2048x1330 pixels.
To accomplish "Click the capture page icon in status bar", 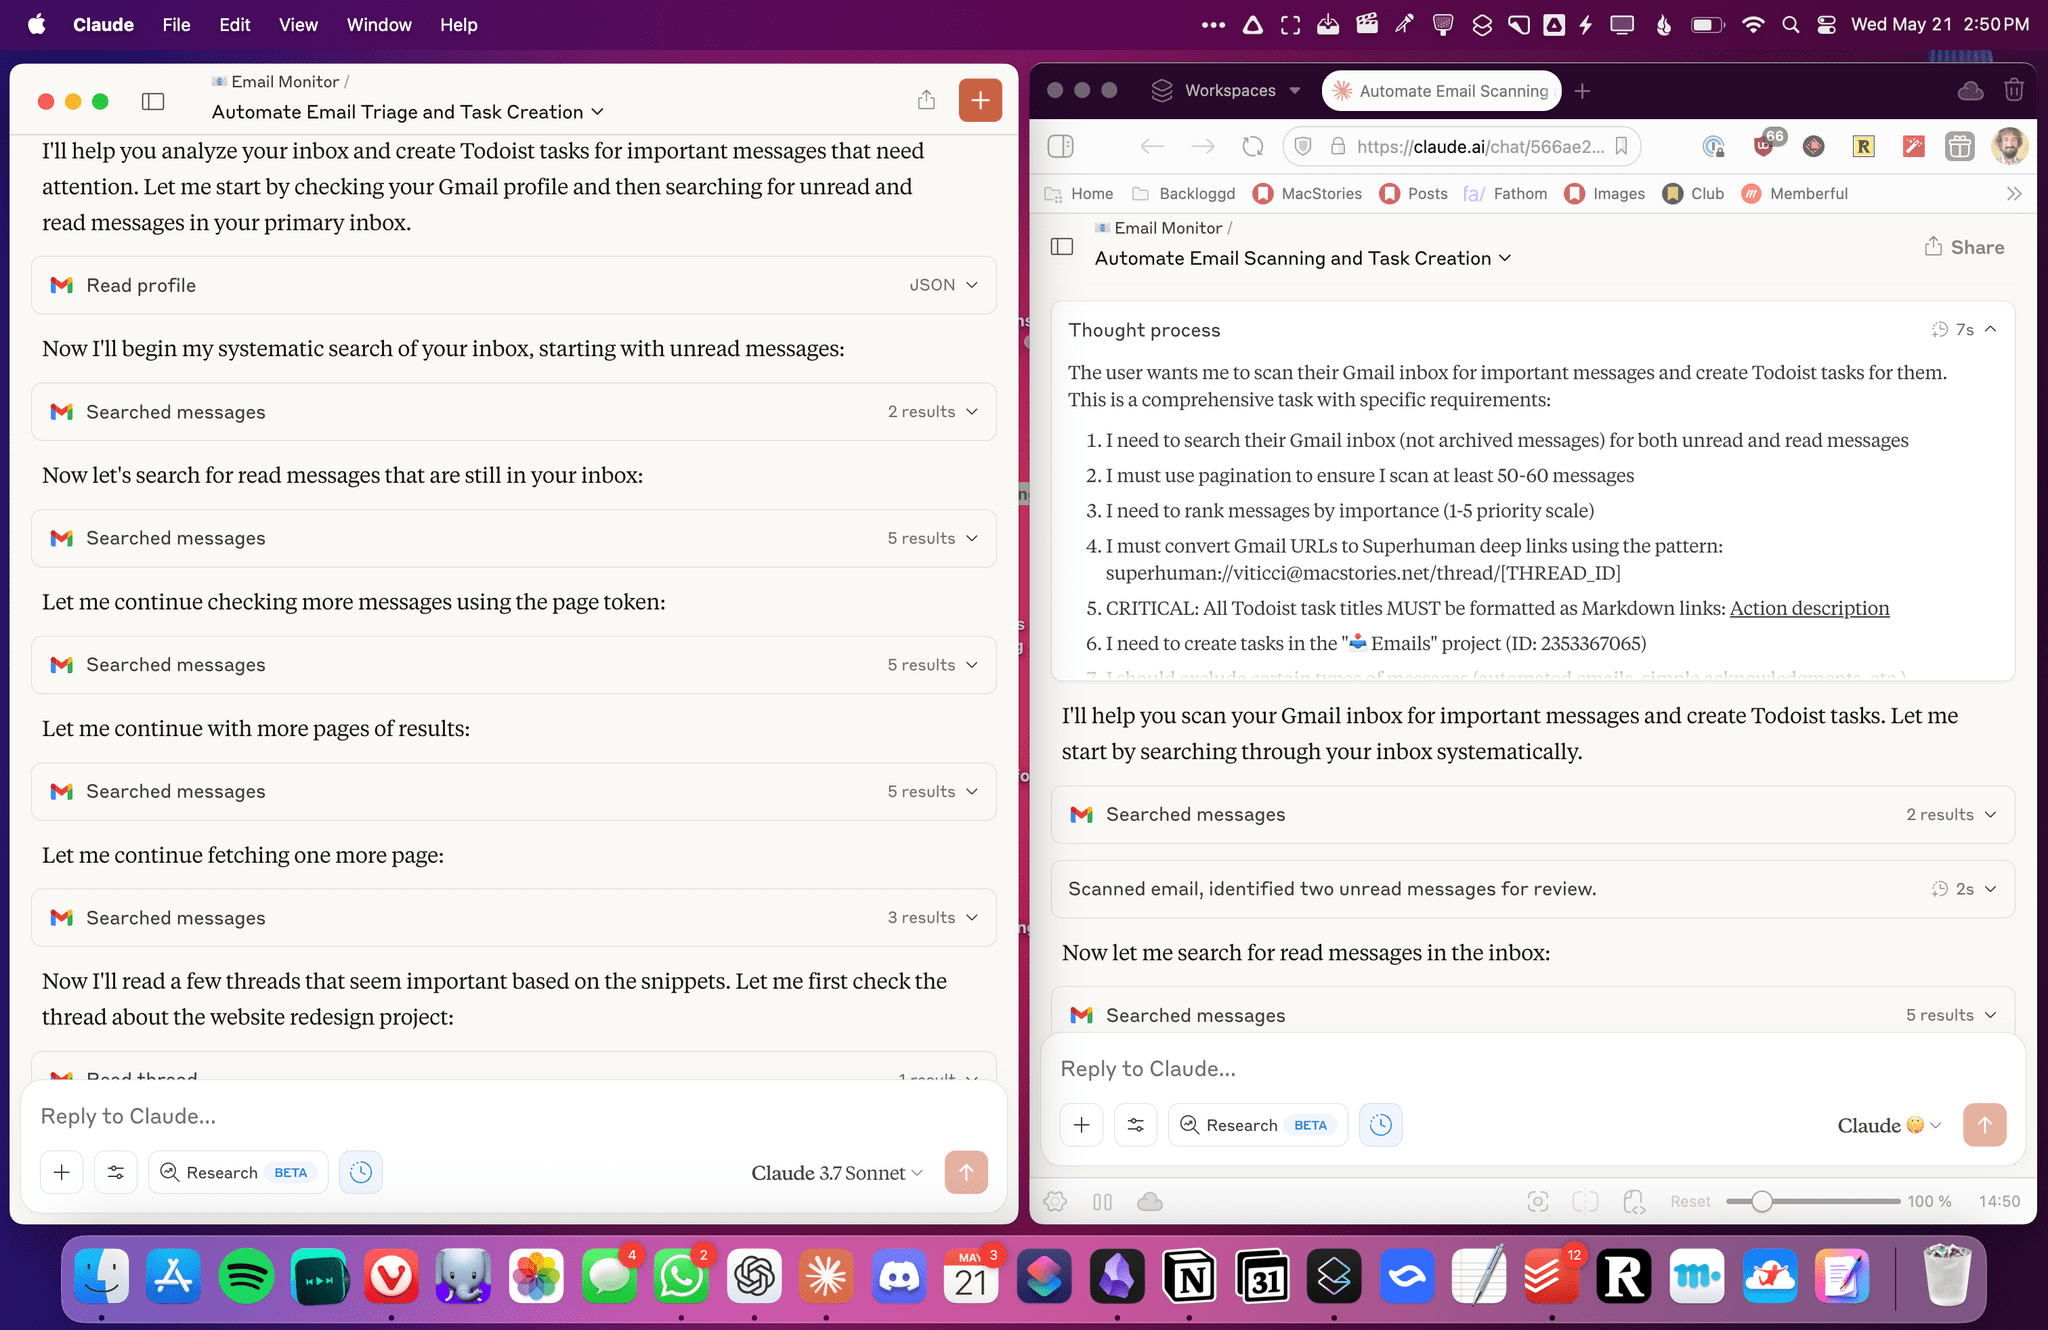I will click(x=1538, y=1201).
